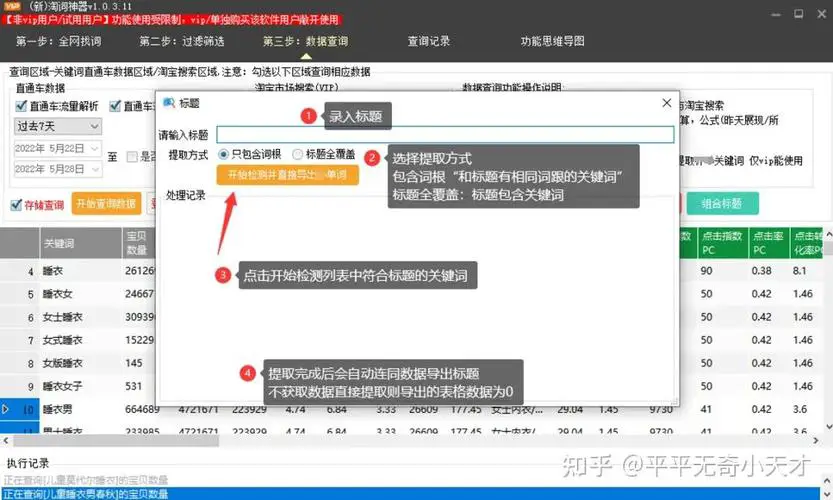The image size is (833, 500).
Task: Open the 查询记录 tab
Action: (x=429, y=41)
